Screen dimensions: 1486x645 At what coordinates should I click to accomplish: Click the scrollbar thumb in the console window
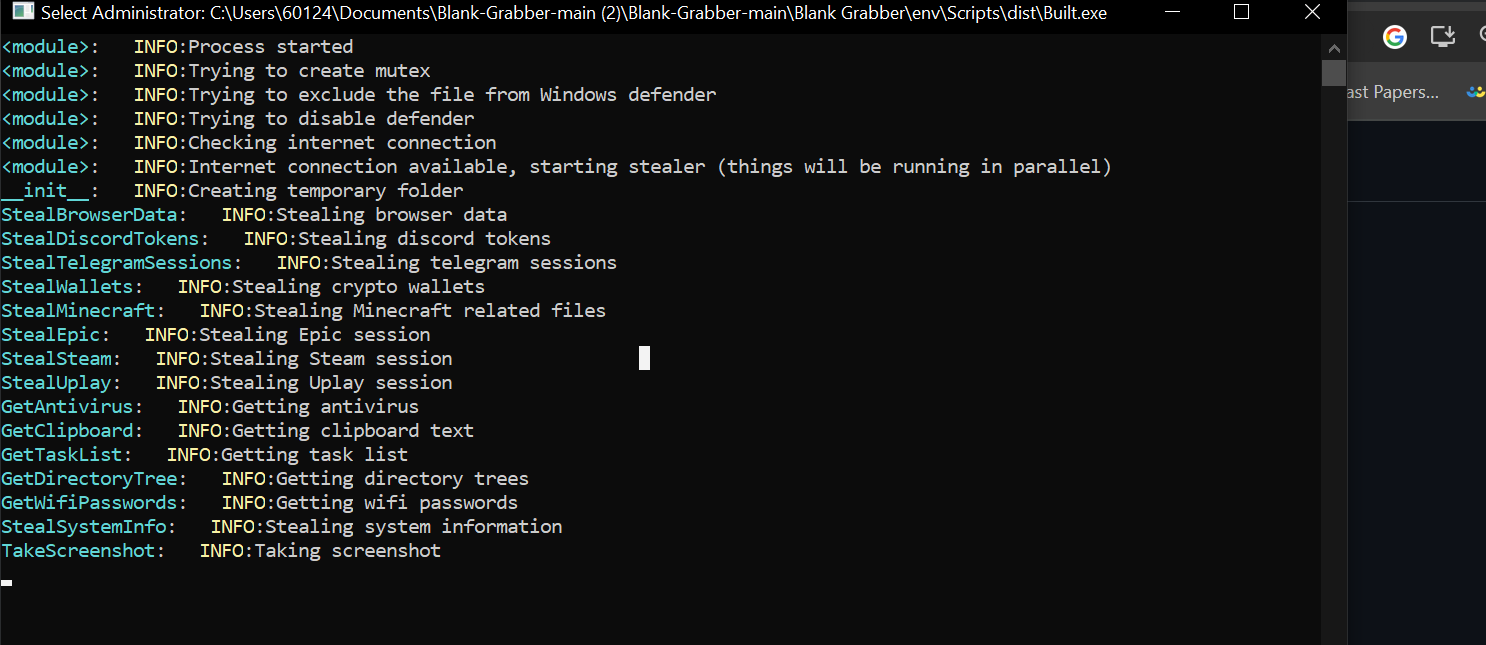(x=1333, y=73)
